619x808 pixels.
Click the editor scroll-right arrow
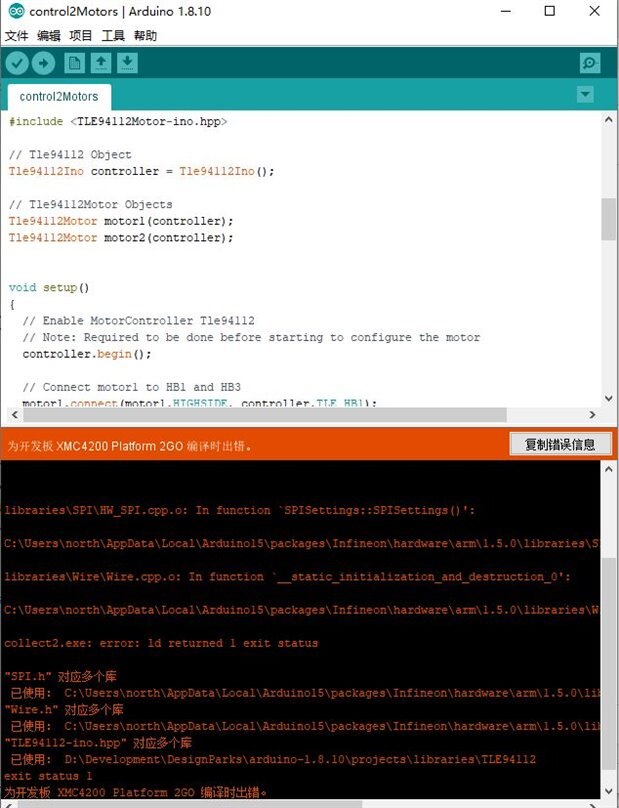tap(592, 414)
